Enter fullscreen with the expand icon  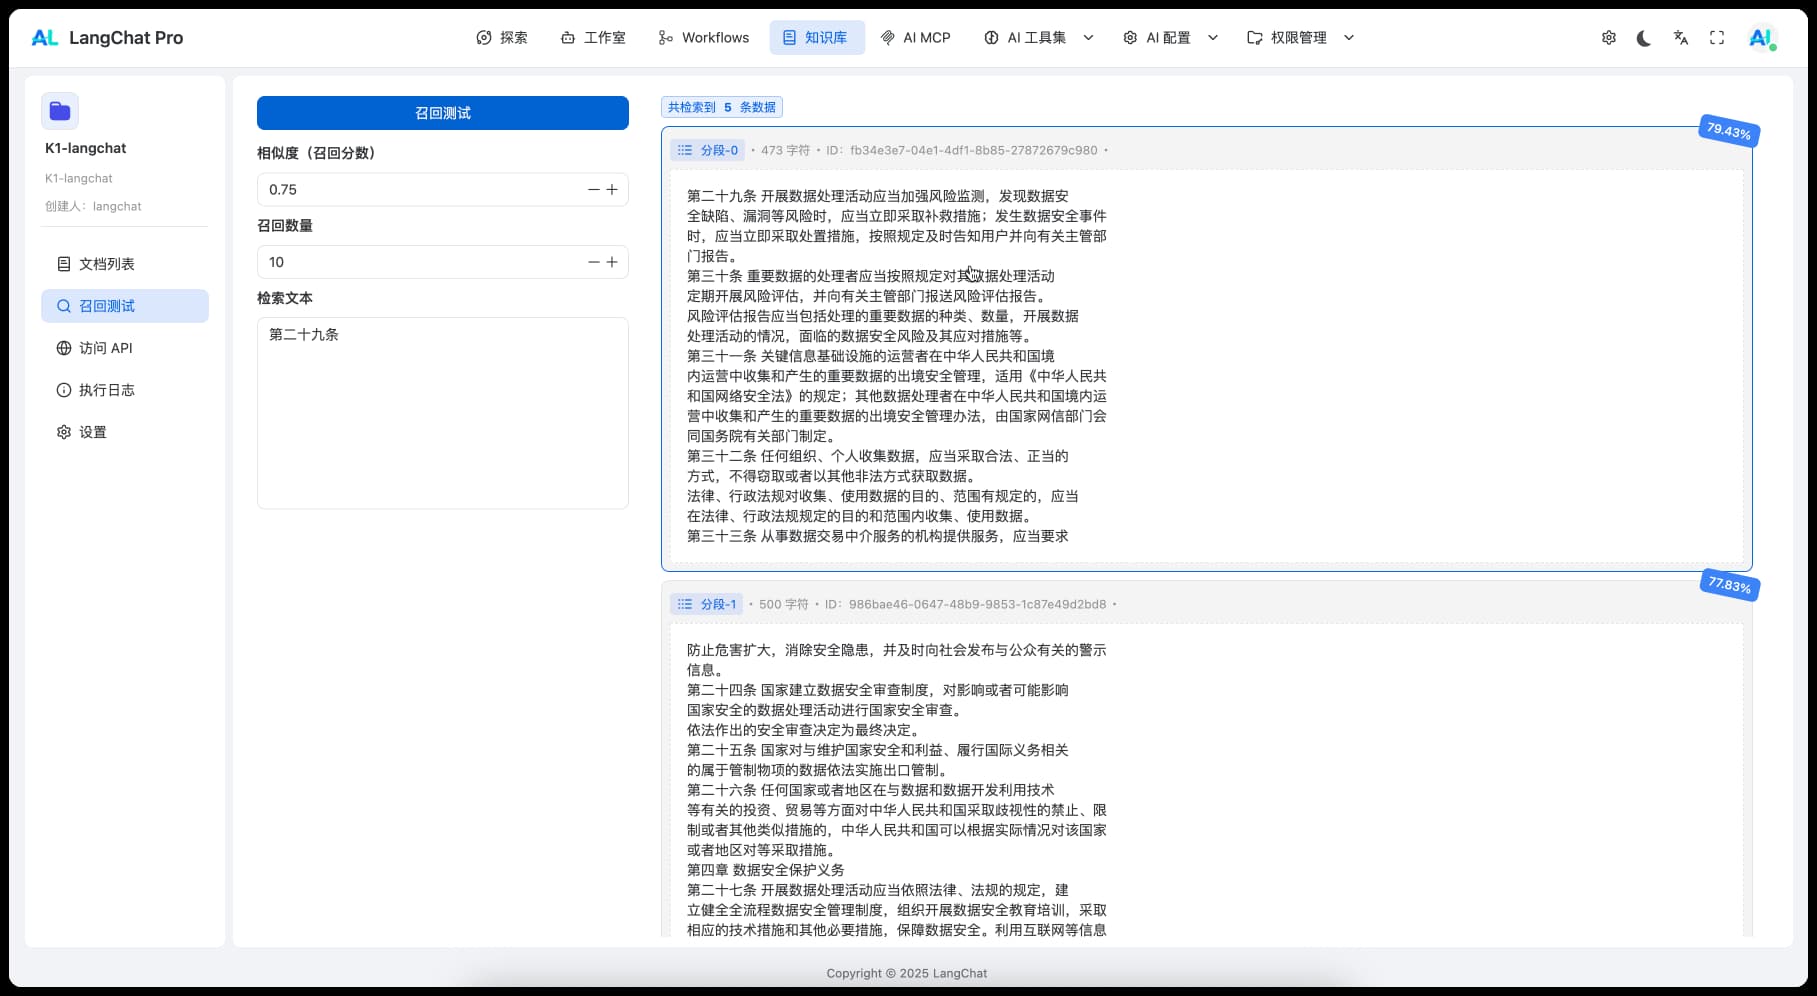click(1717, 38)
